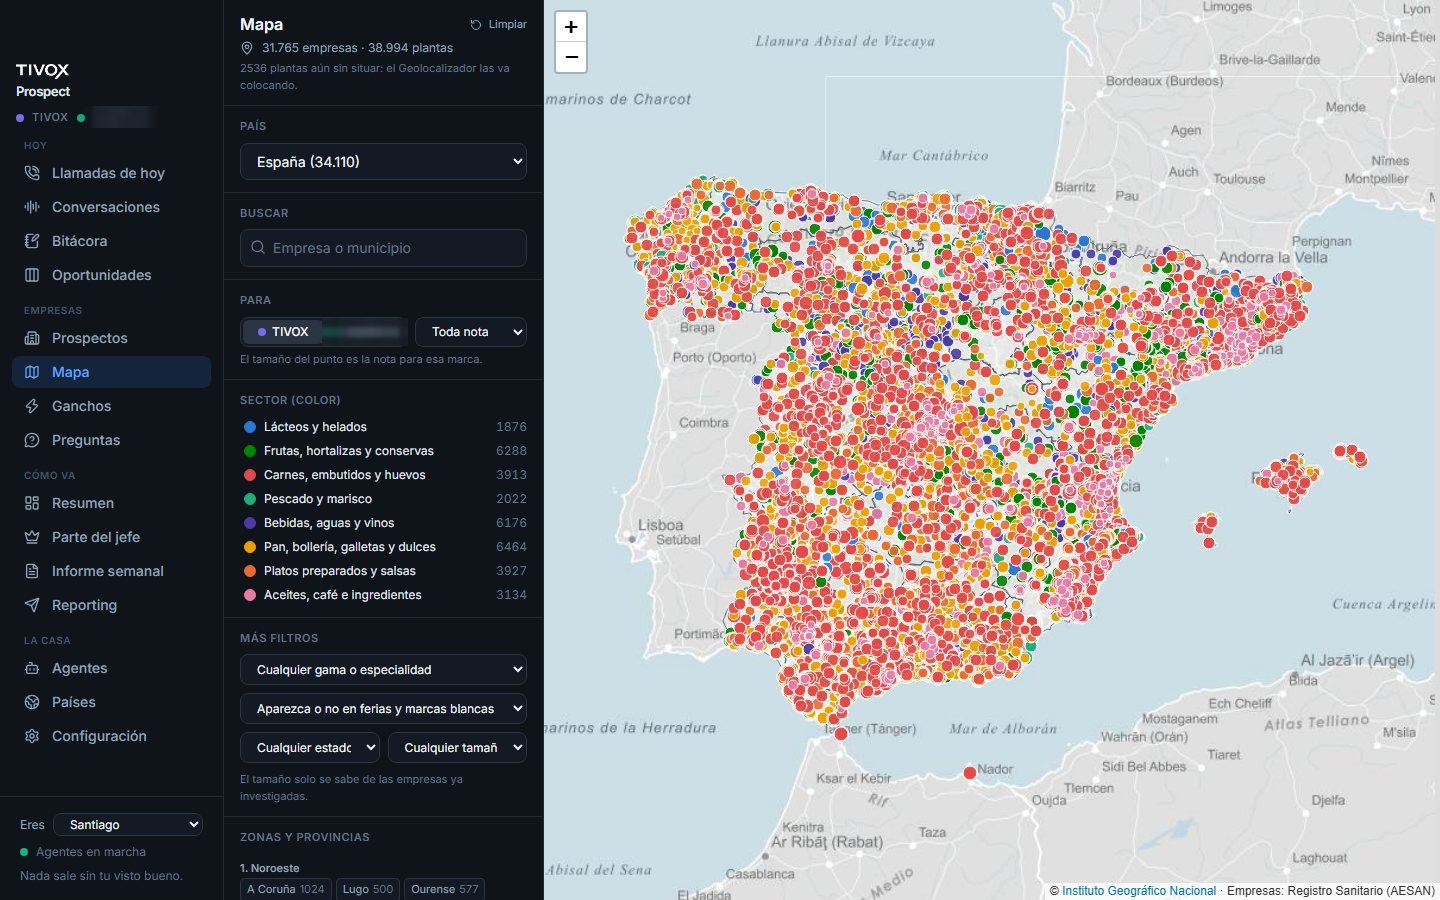Open Oportunidades icon in sidebar
This screenshot has width=1440, height=900.
click(x=32, y=275)
